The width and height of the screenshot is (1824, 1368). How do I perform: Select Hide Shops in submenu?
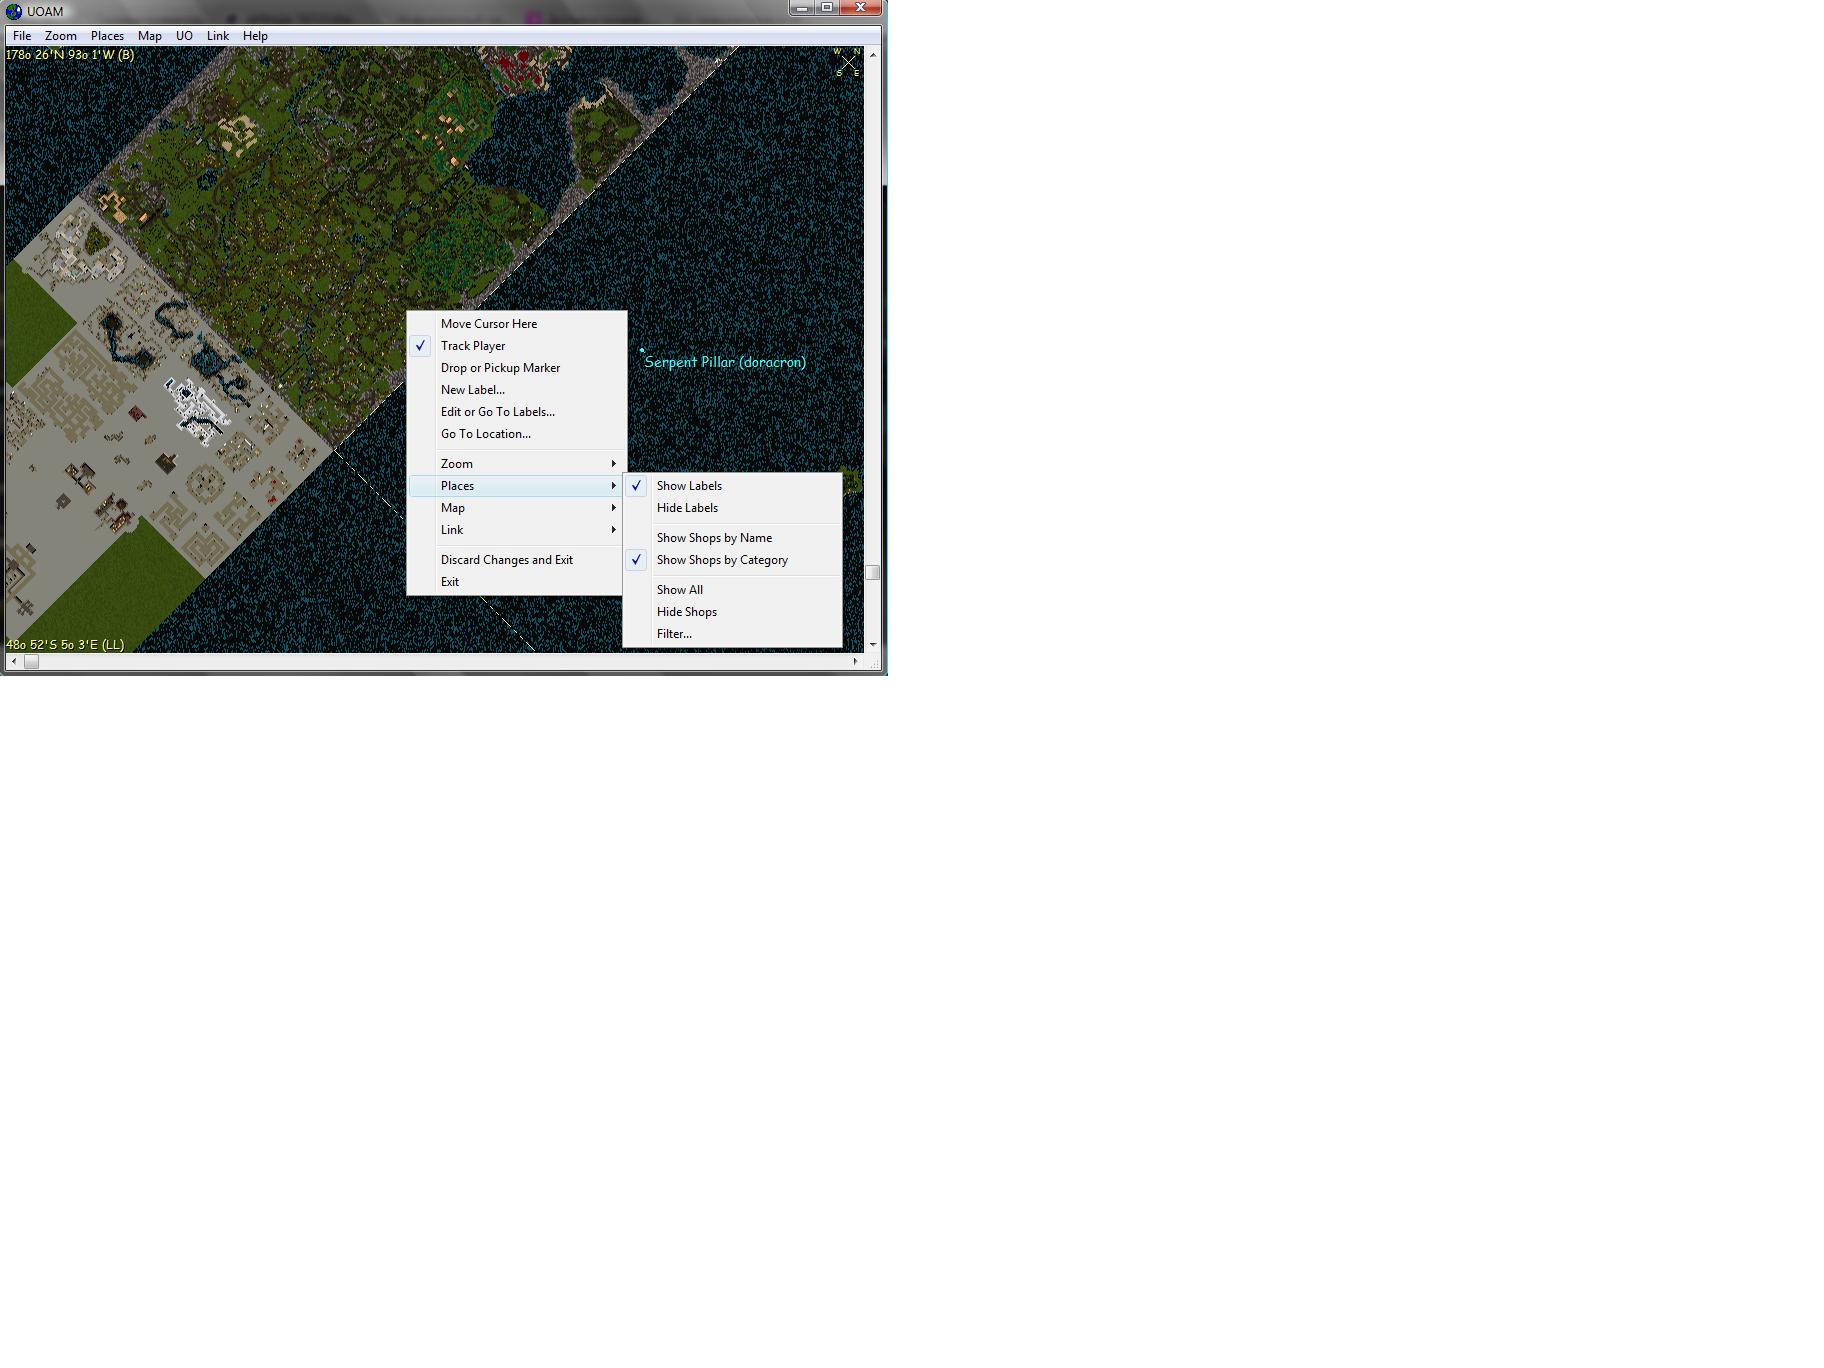tap(733, 612)
